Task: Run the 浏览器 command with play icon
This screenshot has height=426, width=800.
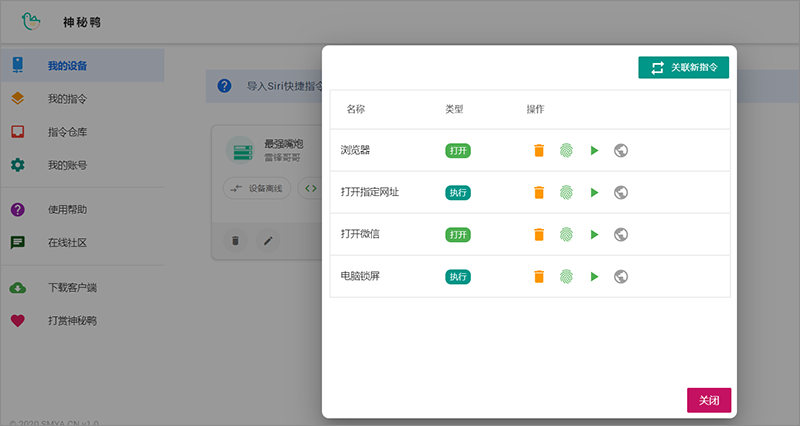Action: pos(594,151)
